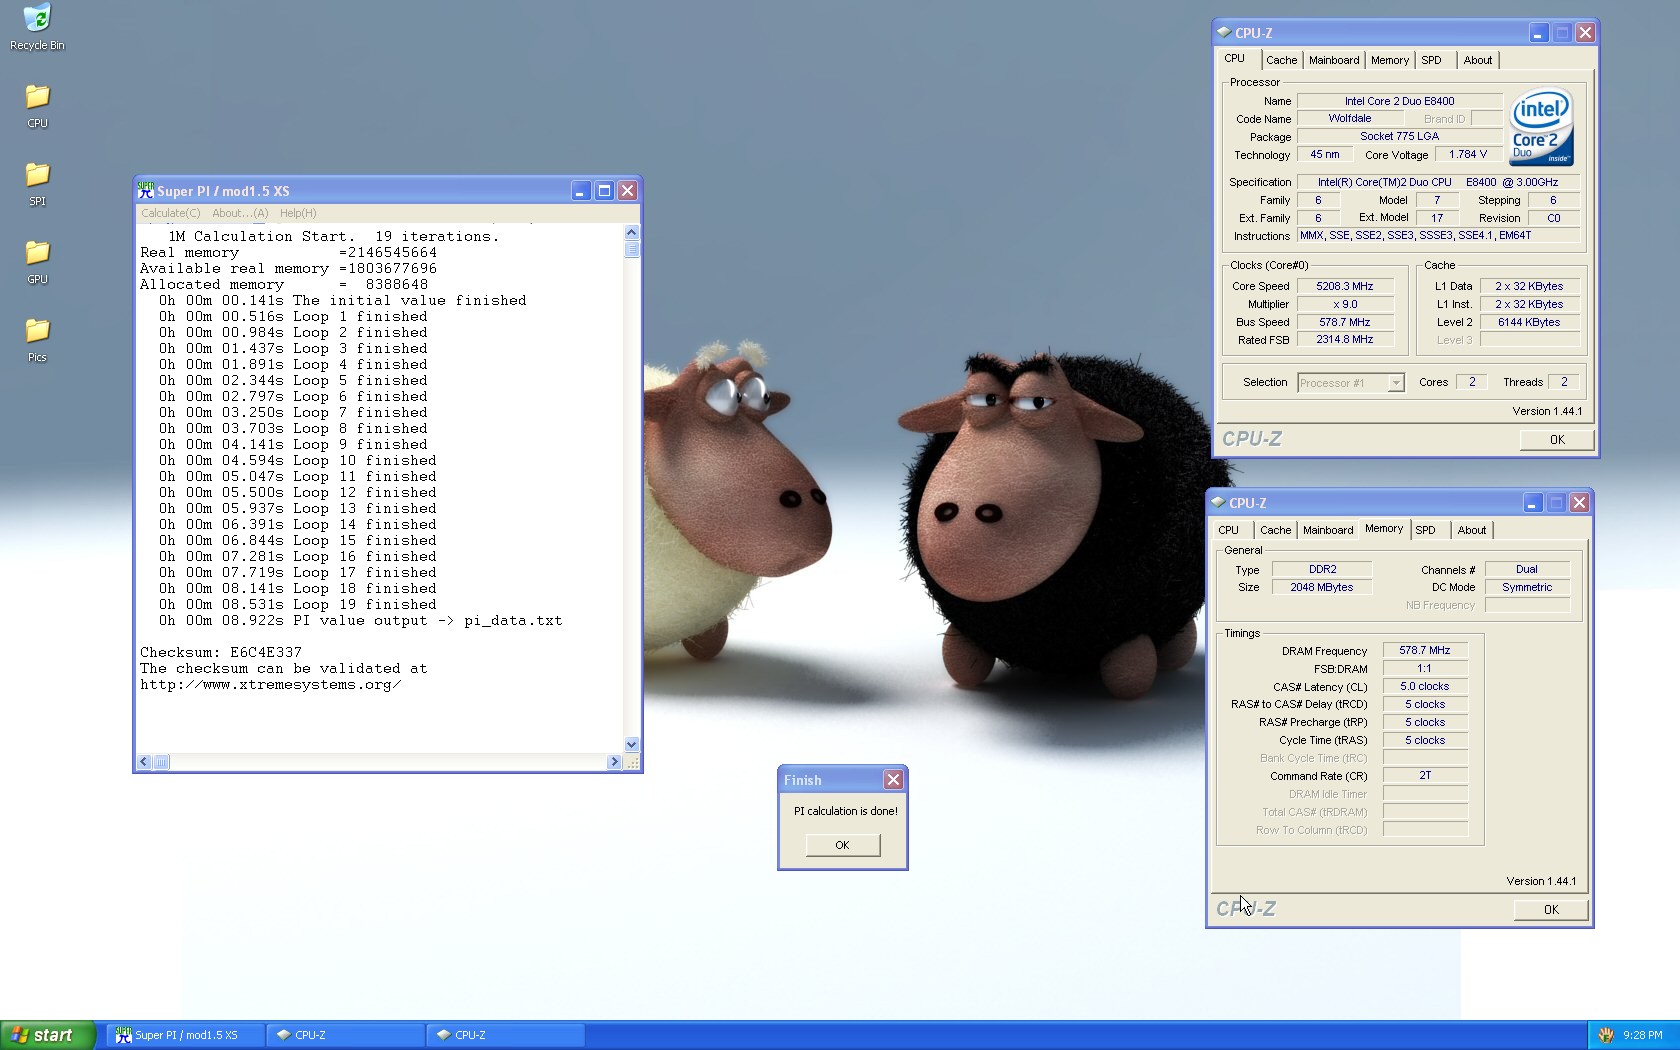Minimize the top CPU-Z window
The height and width of the screenshot is (1050, 1680).
[1538, 33]
